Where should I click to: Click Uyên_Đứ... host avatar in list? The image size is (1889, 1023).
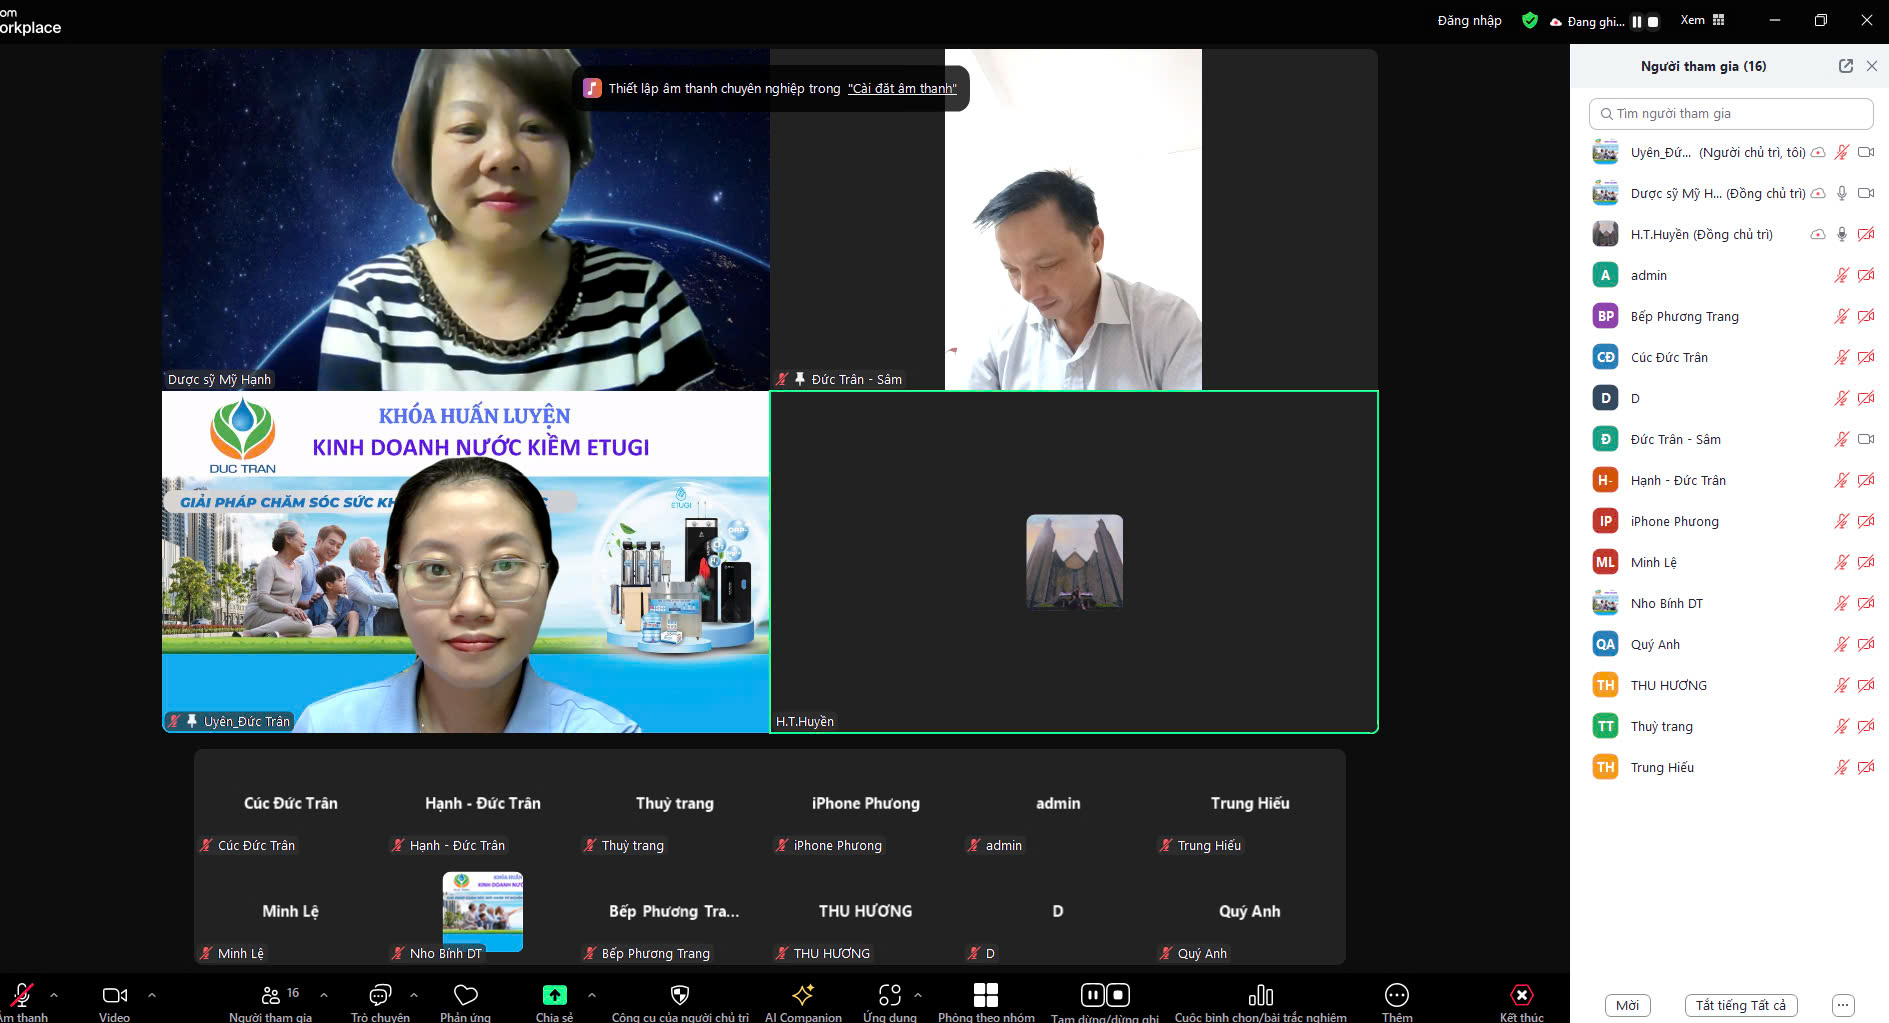coord(1605,152)
